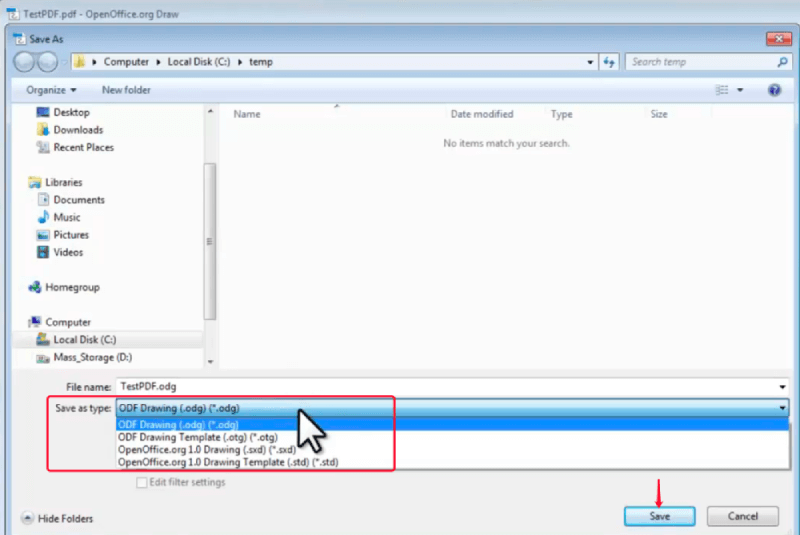Click the refresh button beside address bar
800x535 pixels.
click(608, 62)
